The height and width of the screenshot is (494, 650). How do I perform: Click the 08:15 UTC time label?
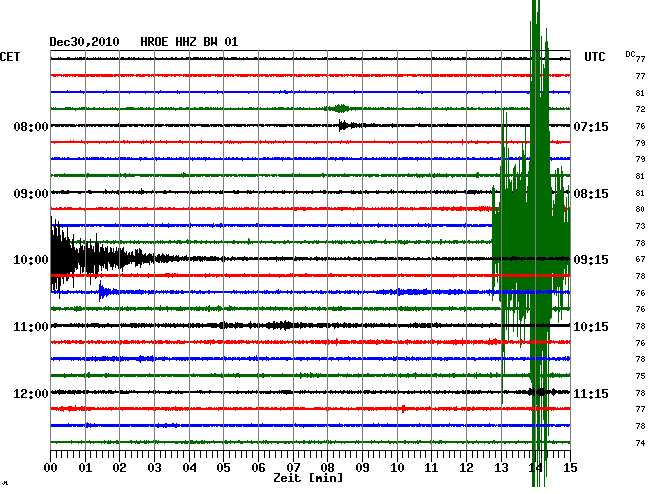pyautogui.click(x=591, y=194)
